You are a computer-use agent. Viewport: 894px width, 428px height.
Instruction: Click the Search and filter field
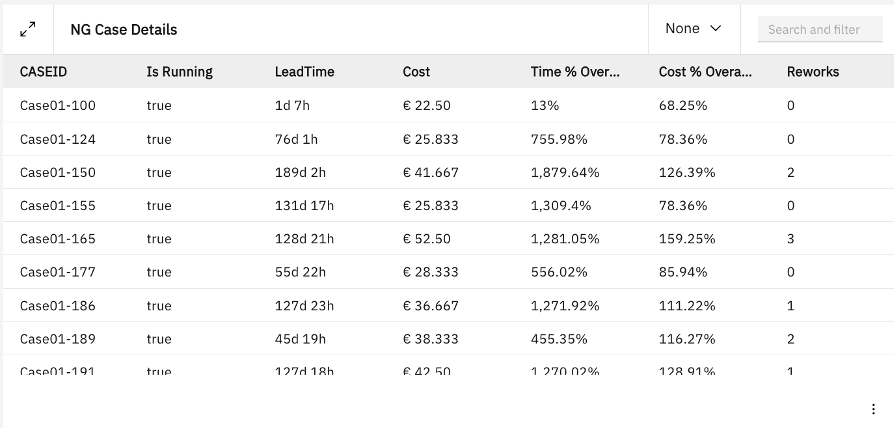point(820,30)
